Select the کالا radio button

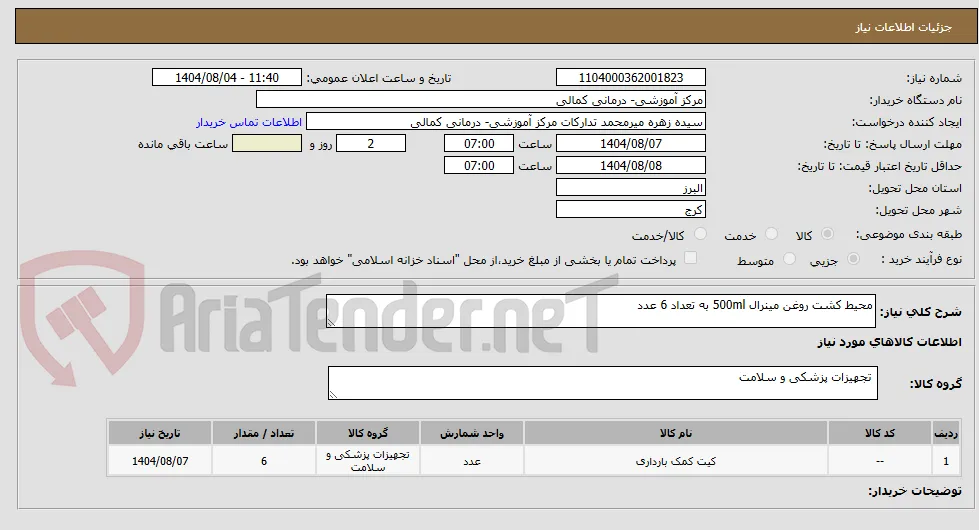pos(827,234)
